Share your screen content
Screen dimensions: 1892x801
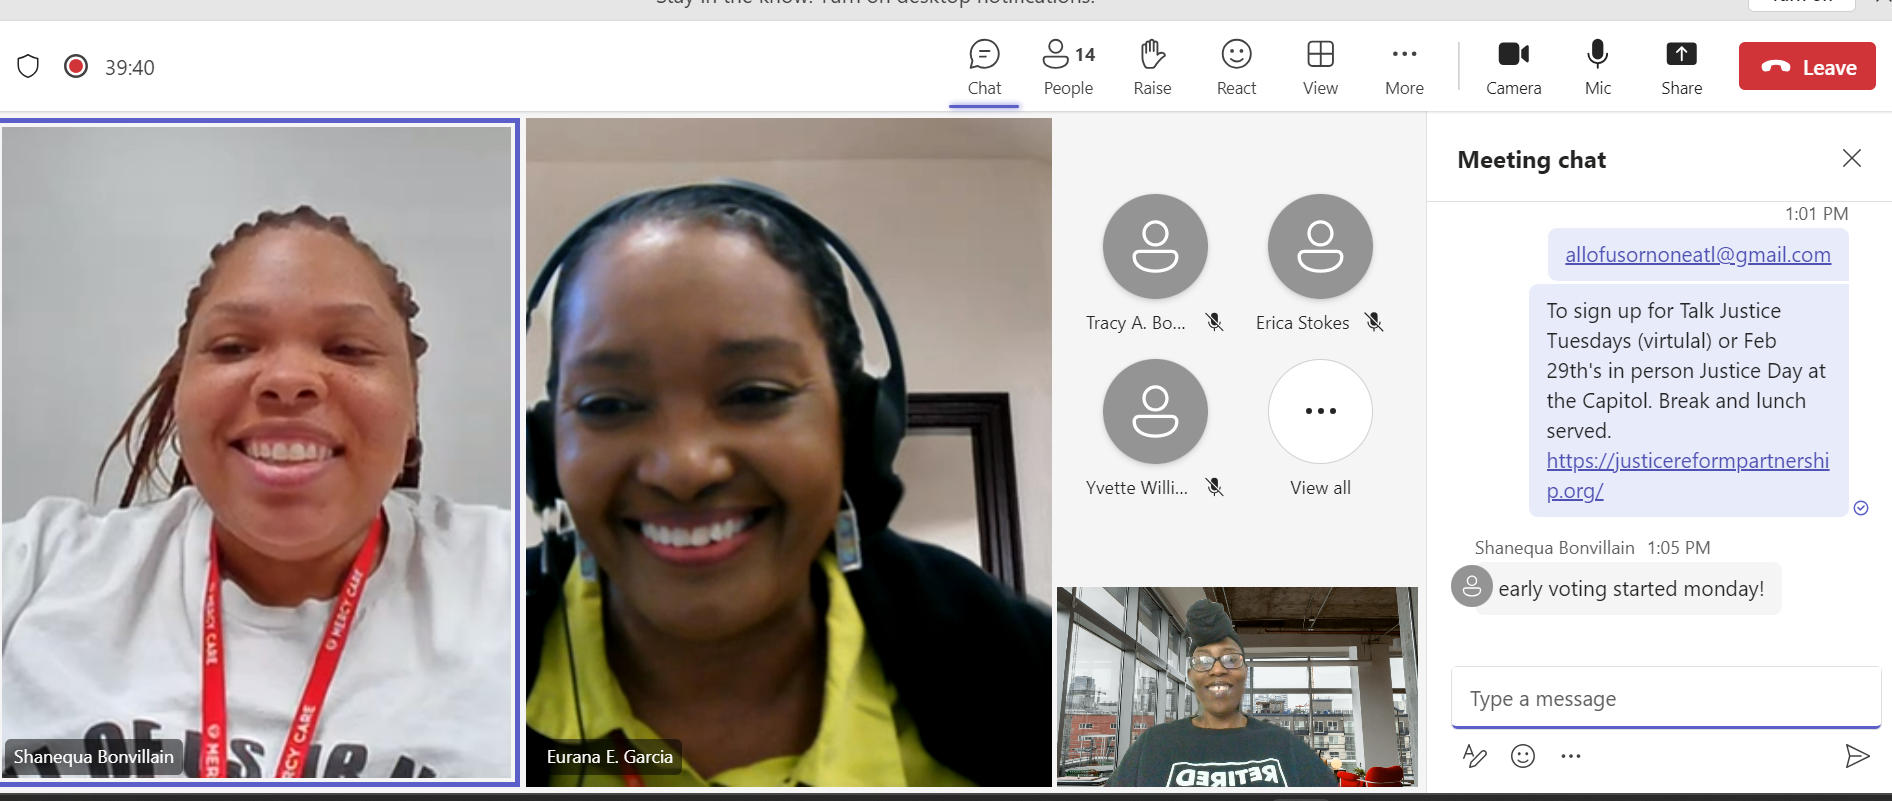[x=1681, y=67]
